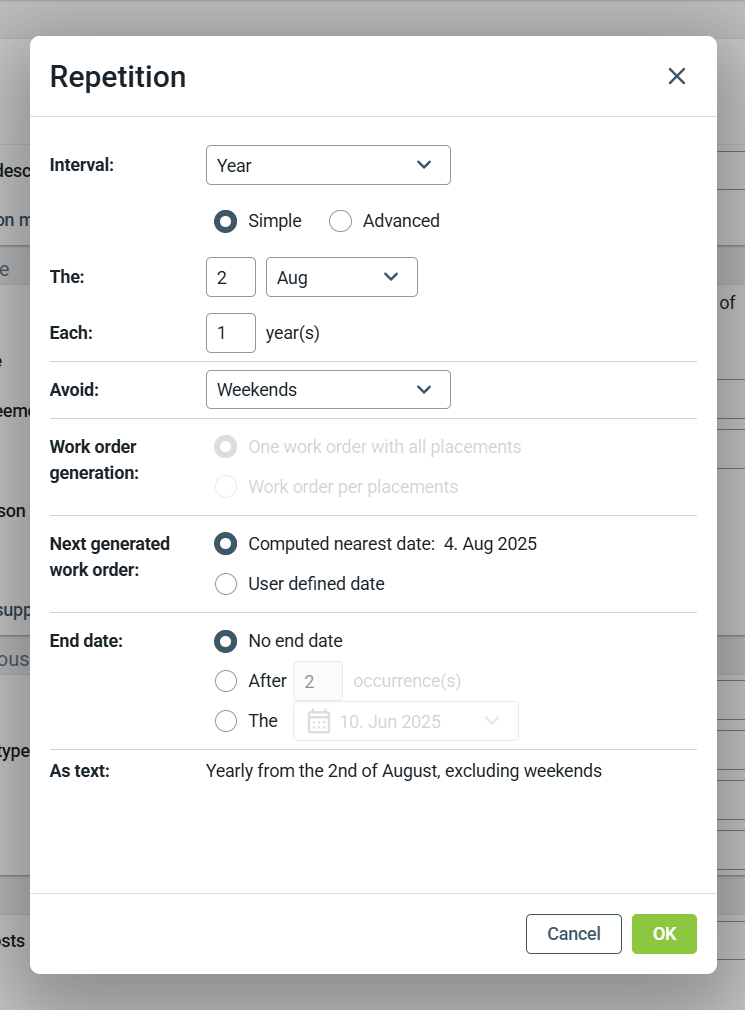Expand the month dropdown showing Aug

tap(341, 278)
